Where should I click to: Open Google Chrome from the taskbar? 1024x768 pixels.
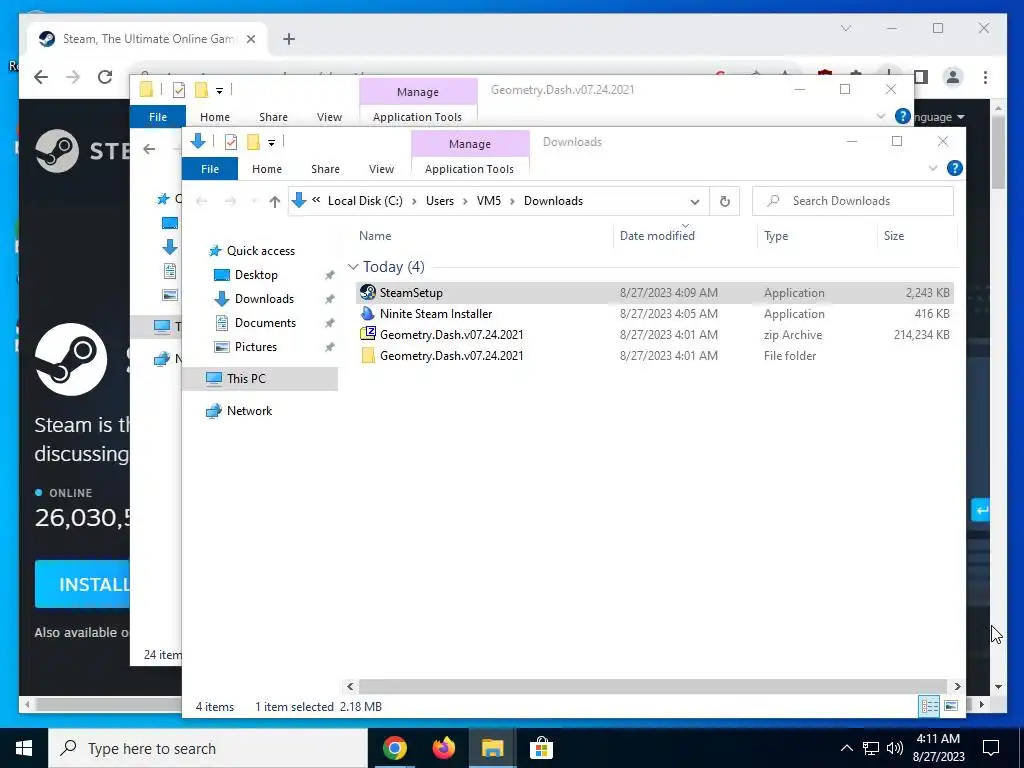point(394,748)
